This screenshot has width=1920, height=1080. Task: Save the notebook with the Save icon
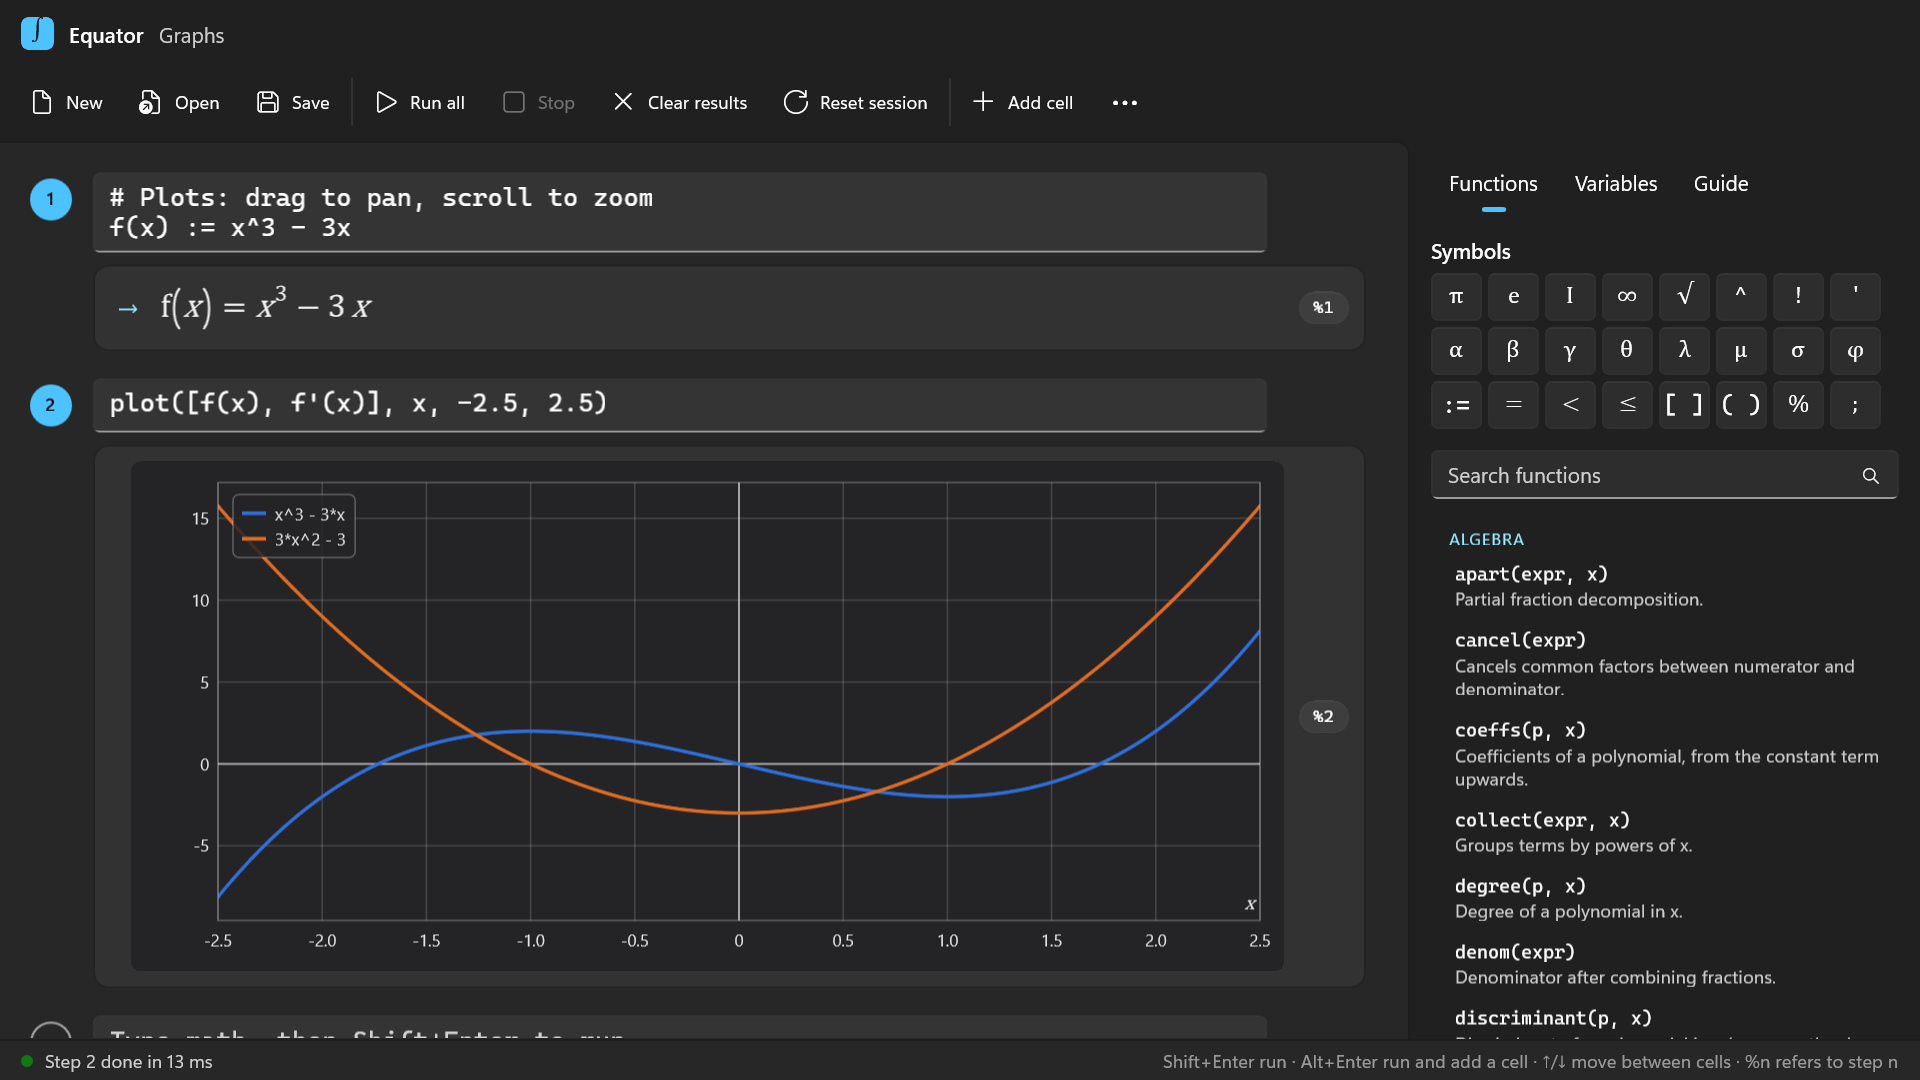pos(268,102)
